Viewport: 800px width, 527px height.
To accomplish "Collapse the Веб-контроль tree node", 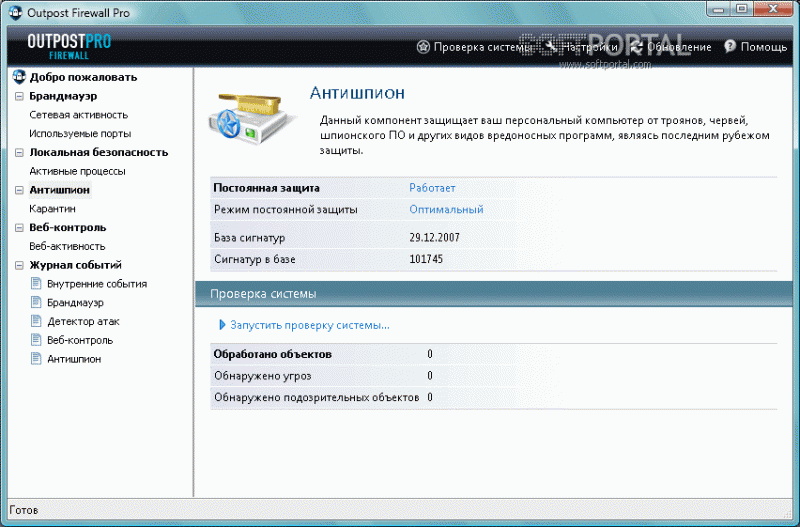I will point(19,228).
